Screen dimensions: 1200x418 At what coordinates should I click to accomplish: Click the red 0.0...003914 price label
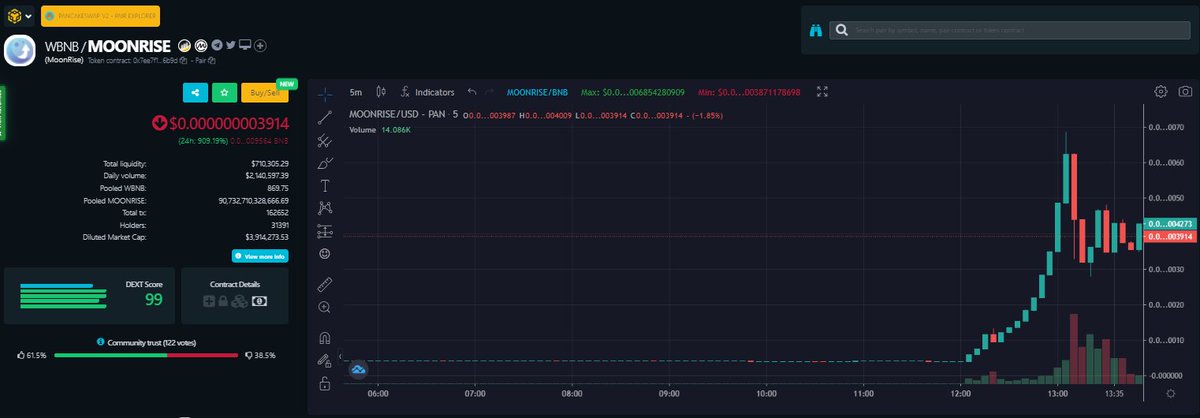(1169, 236)
